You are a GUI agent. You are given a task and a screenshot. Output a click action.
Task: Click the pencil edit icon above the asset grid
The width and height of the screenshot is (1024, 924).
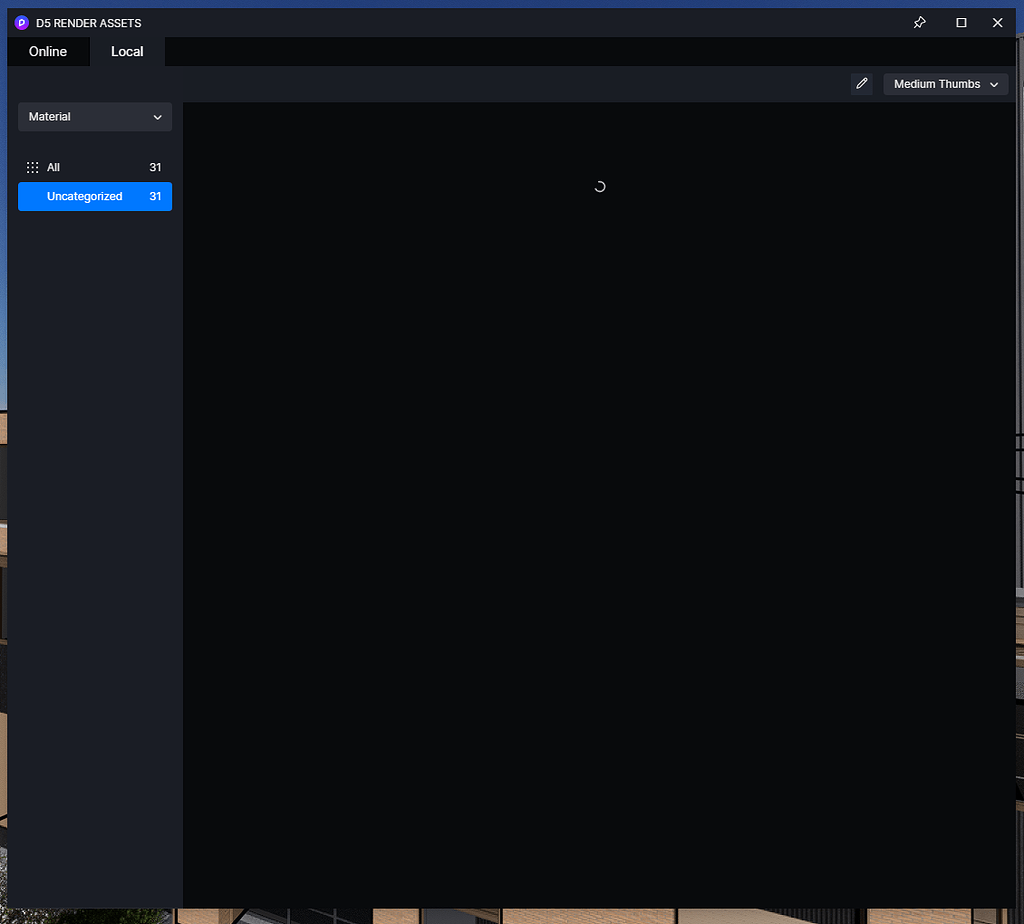pos(861,83)
